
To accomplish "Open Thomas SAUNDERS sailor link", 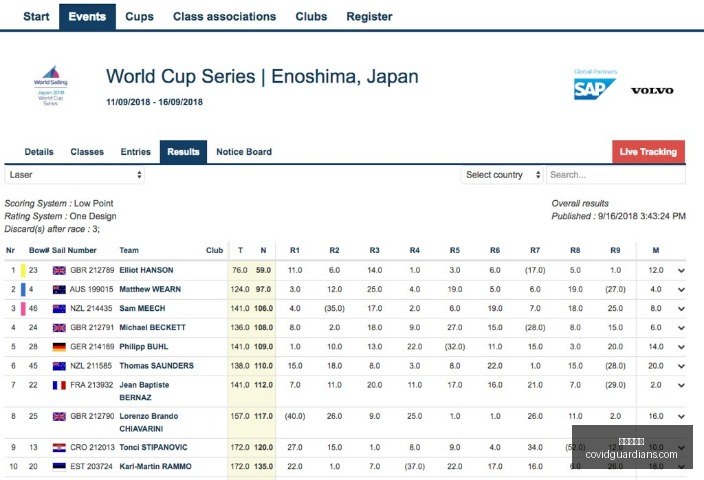I will (156, 366).
